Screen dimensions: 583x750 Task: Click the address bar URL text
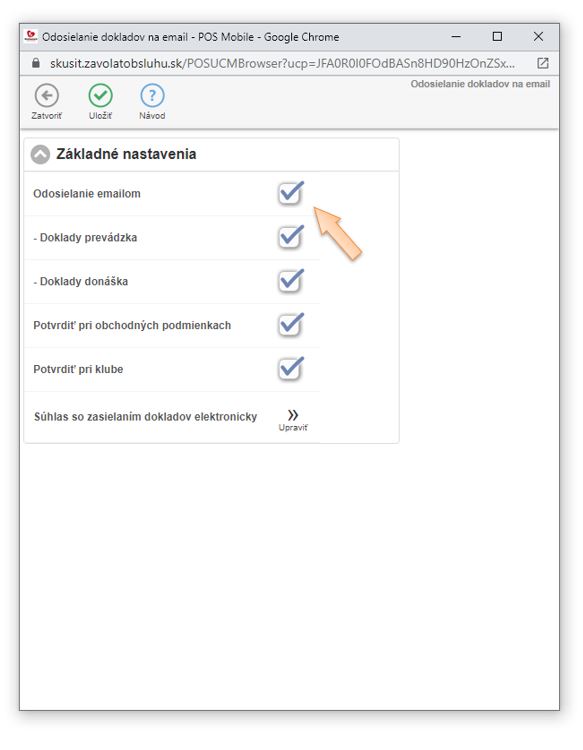tap(282, 63)
